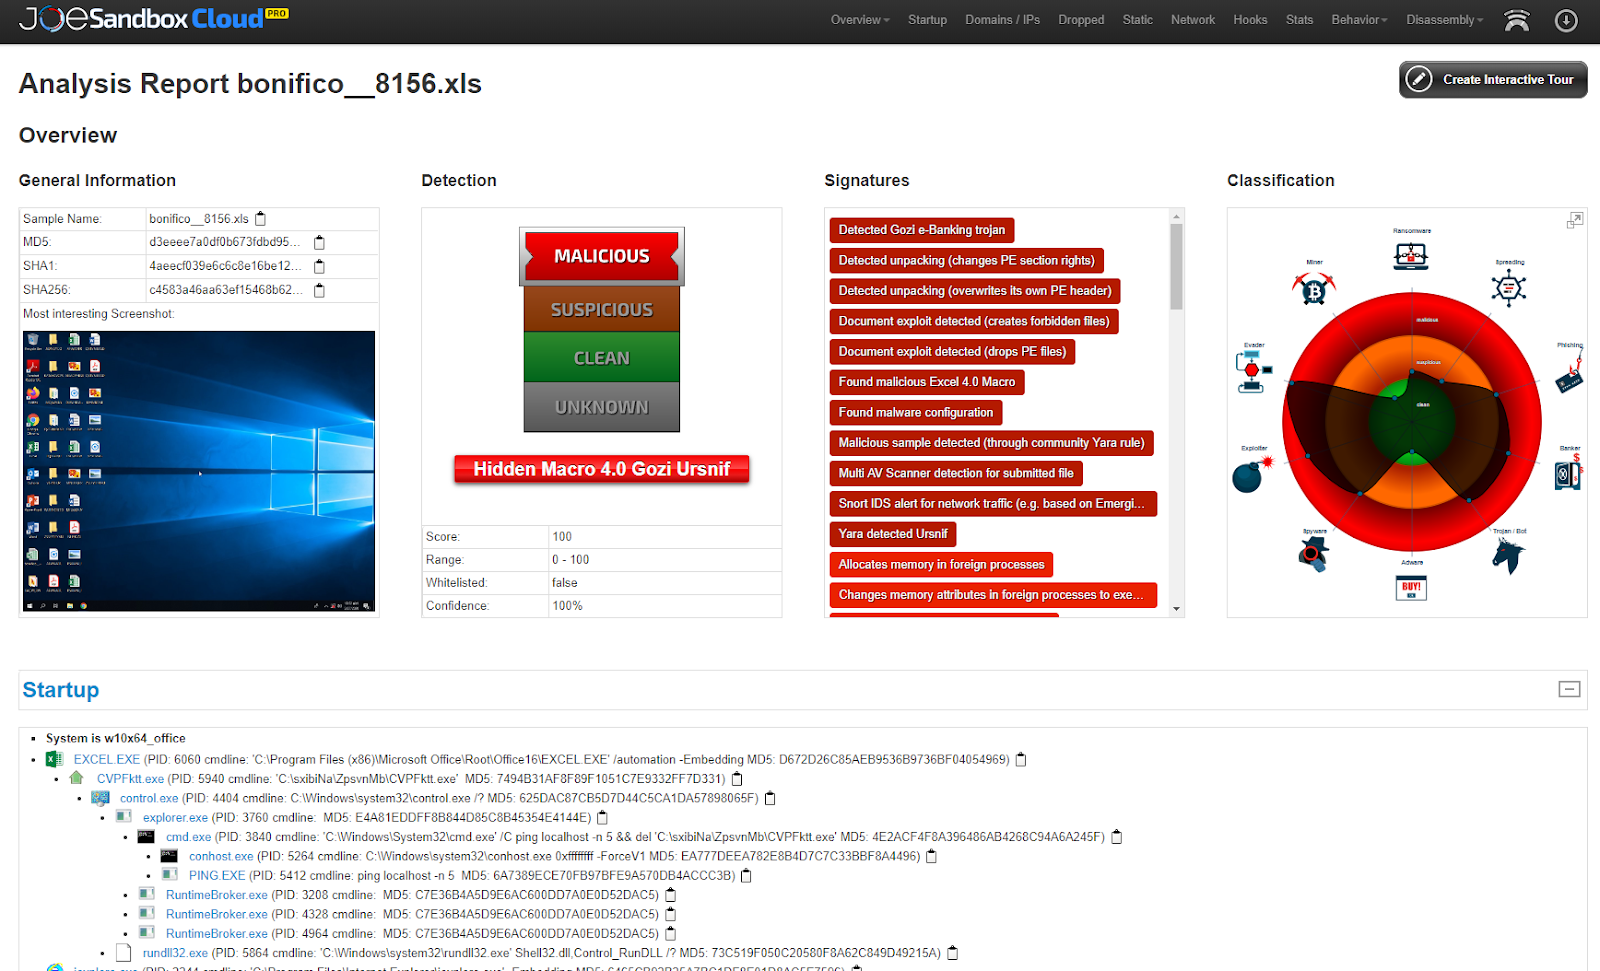Copy the SHA256 hash to clipboard
Screen dimensions: 1600x971
[319, 290]
